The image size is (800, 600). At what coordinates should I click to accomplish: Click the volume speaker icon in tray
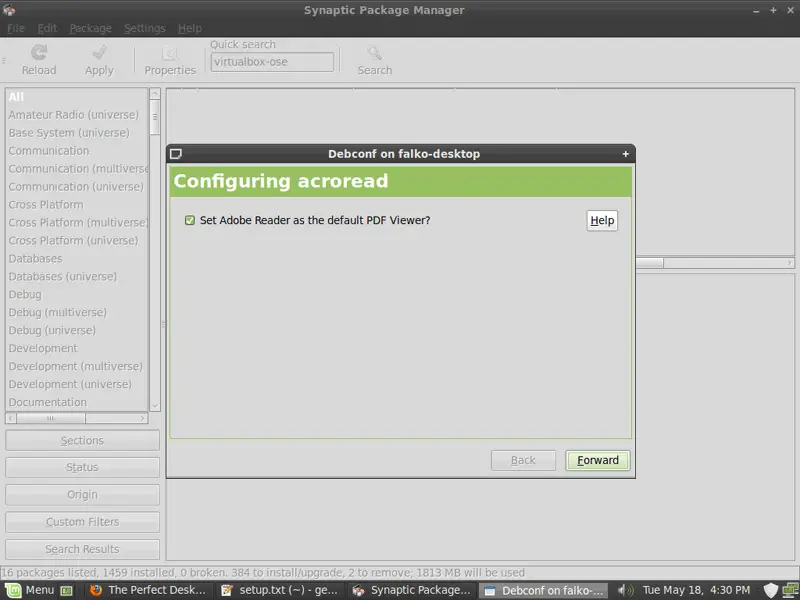(625, 590)
